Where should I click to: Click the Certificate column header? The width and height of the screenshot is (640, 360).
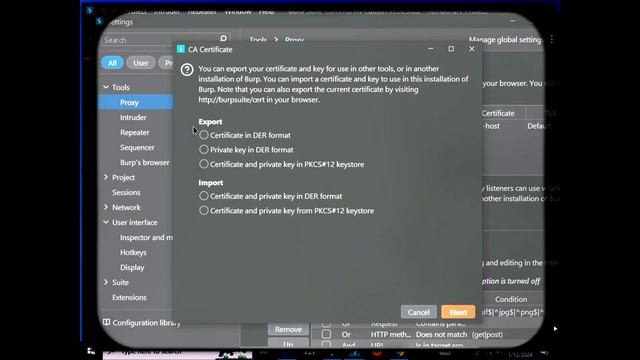(498, 113)
